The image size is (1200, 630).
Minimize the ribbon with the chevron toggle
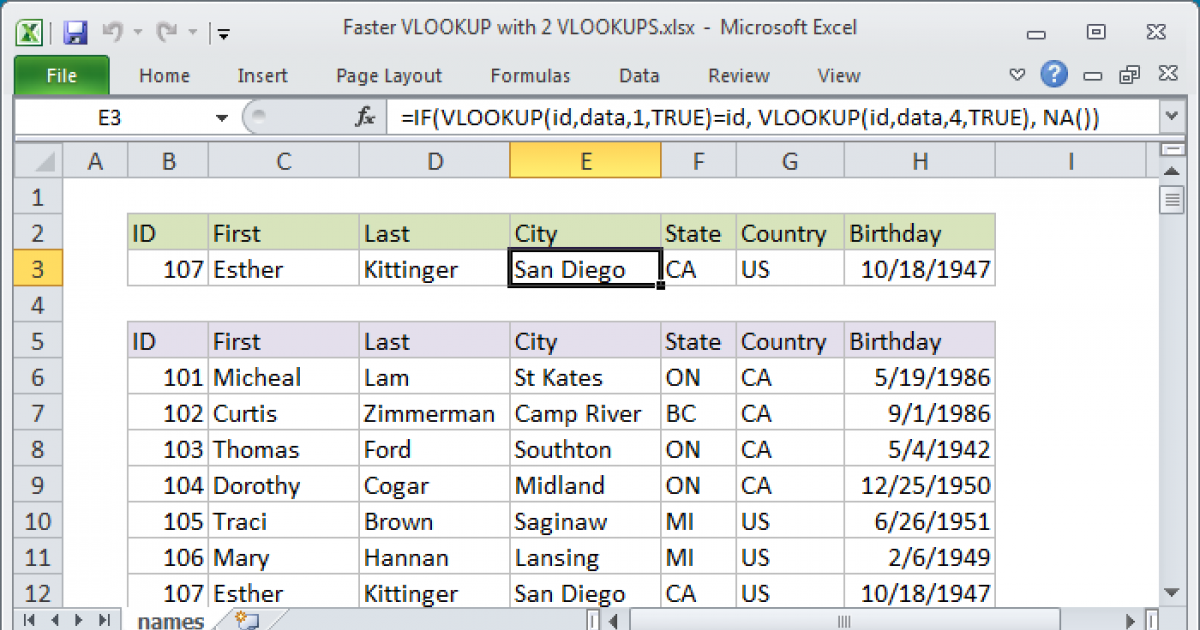(x=1017, y=75)
